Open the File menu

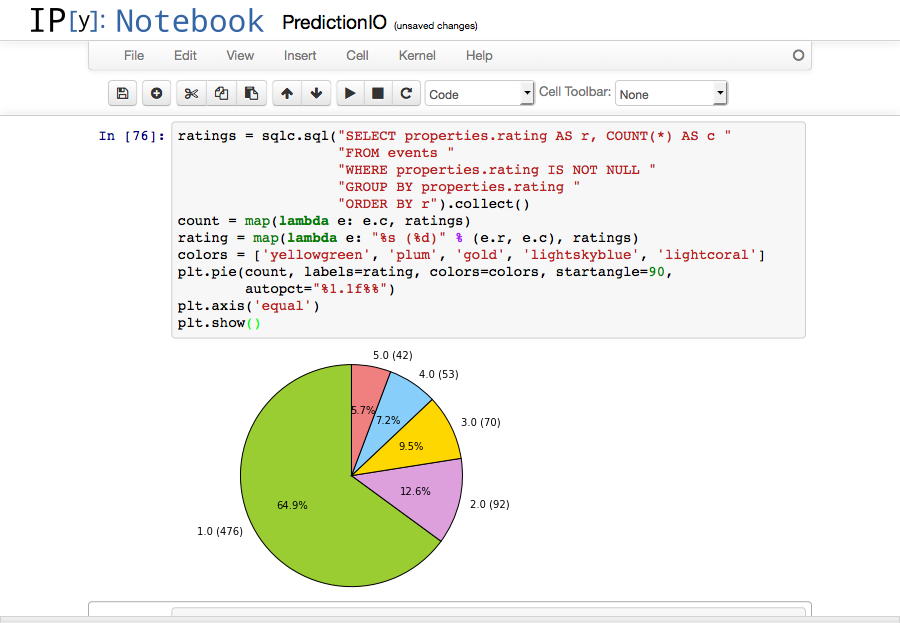pos(134,56)
